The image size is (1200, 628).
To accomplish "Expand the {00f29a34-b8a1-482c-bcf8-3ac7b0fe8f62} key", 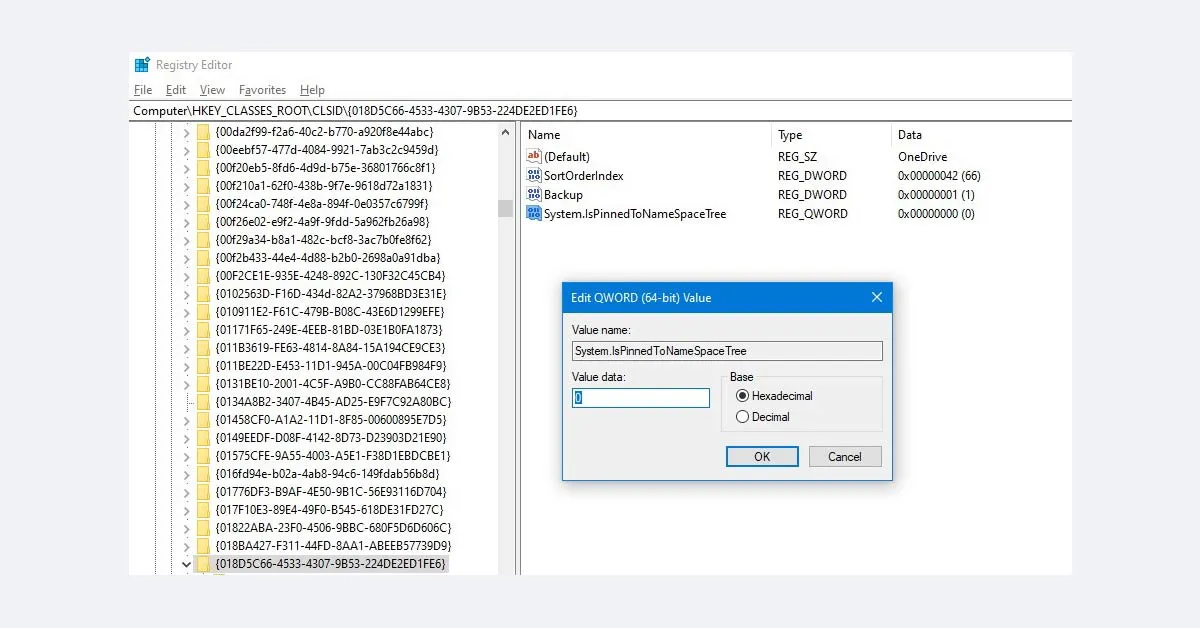I will click(x=186, y=240).
